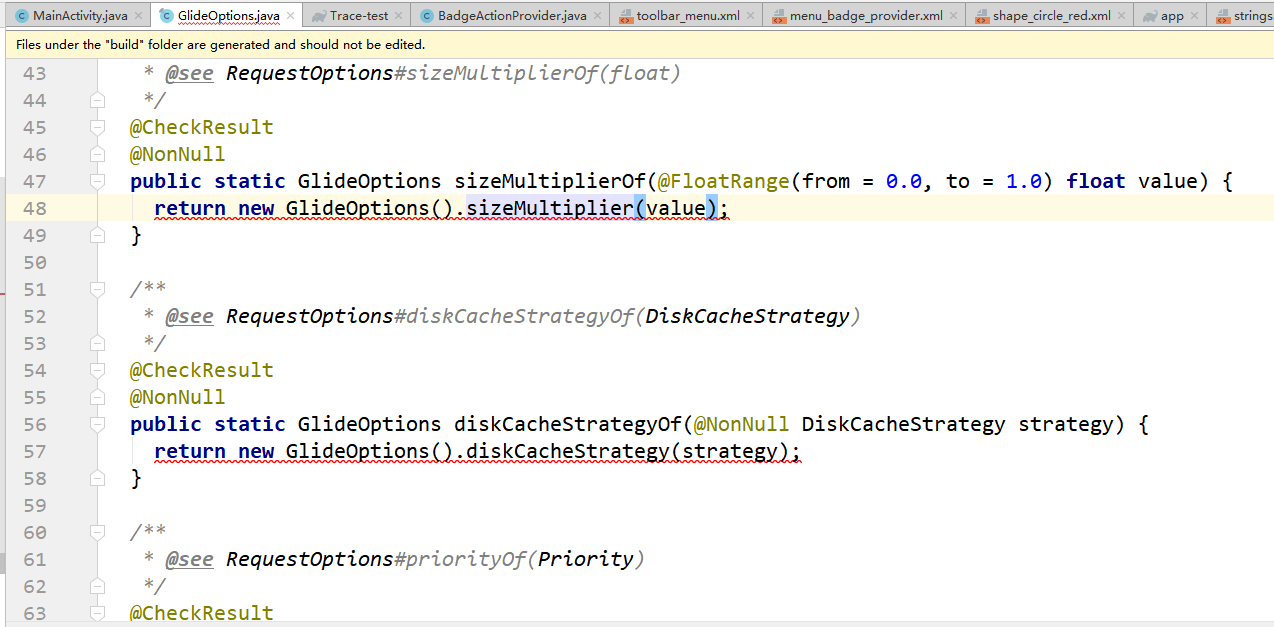Collapse diskCacheStrategyOf method at line 56
1274x627 pixels.
97,424
